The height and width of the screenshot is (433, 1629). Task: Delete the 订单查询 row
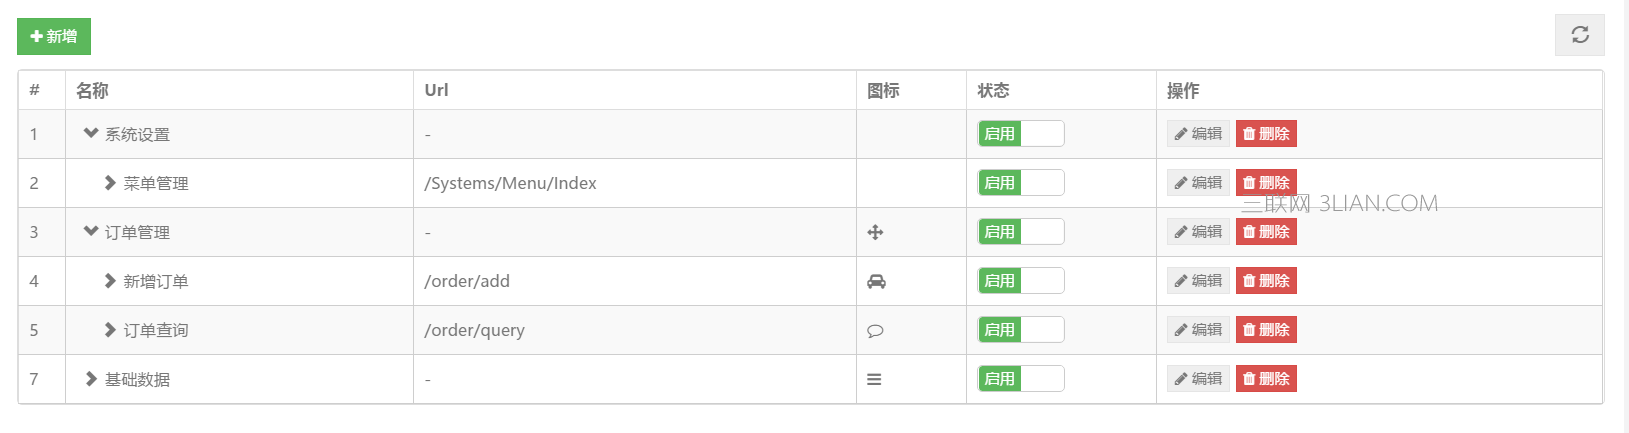pos(1266,330)
